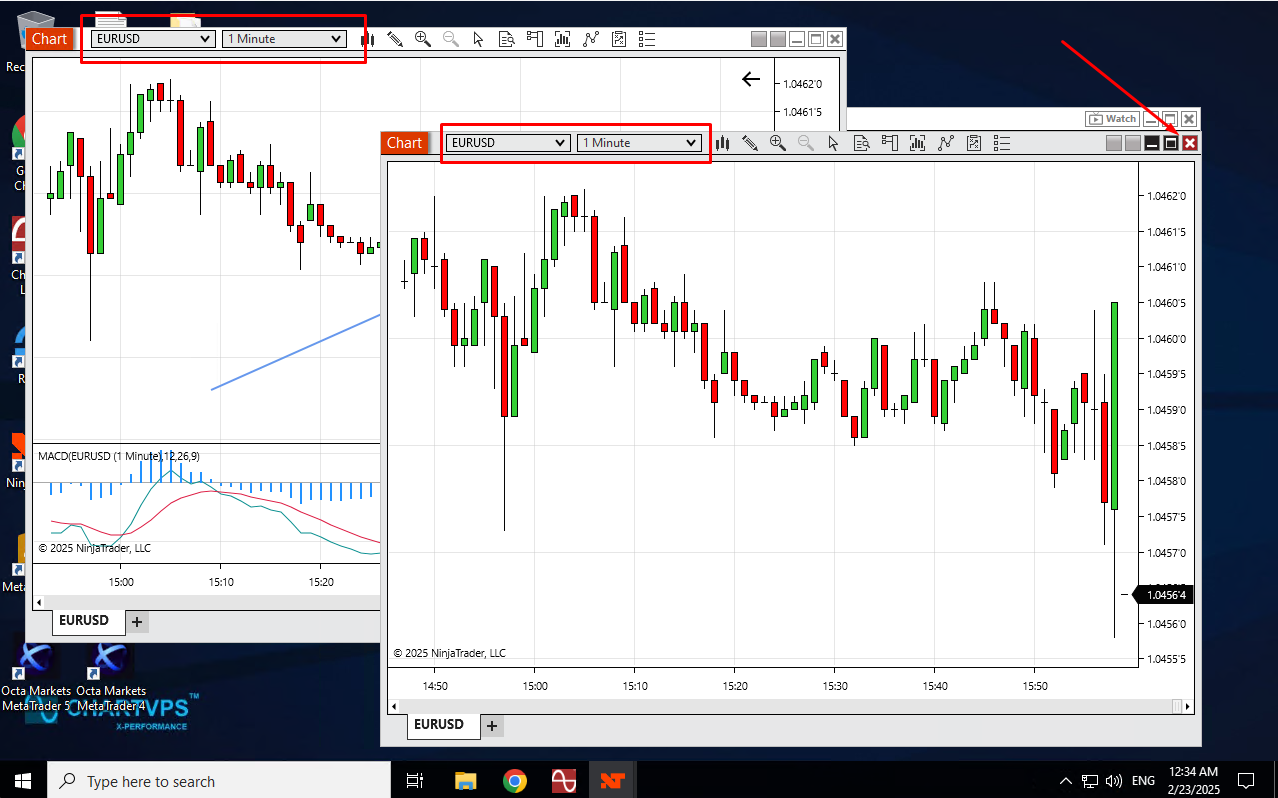Add new tab with plus in front chart
1278x798 pixels.
(x=492, y=726)
